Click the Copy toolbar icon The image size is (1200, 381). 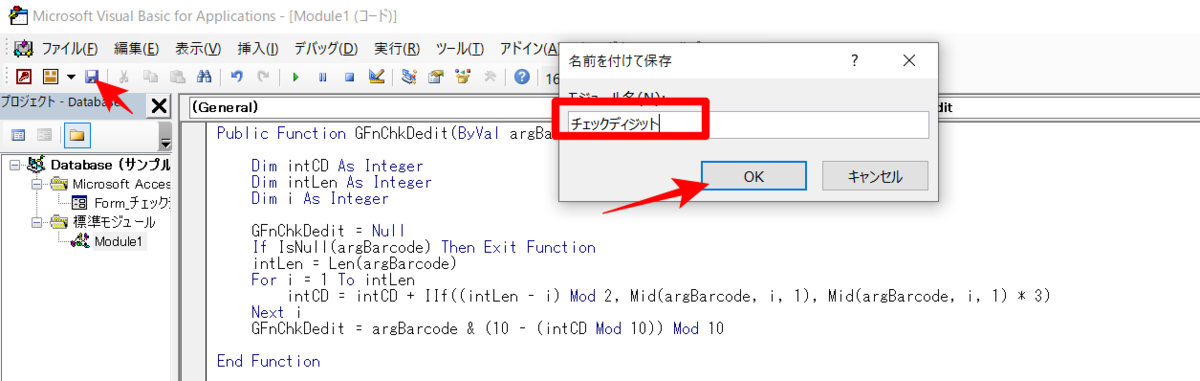pyautogui.click(x=151, y=76)
